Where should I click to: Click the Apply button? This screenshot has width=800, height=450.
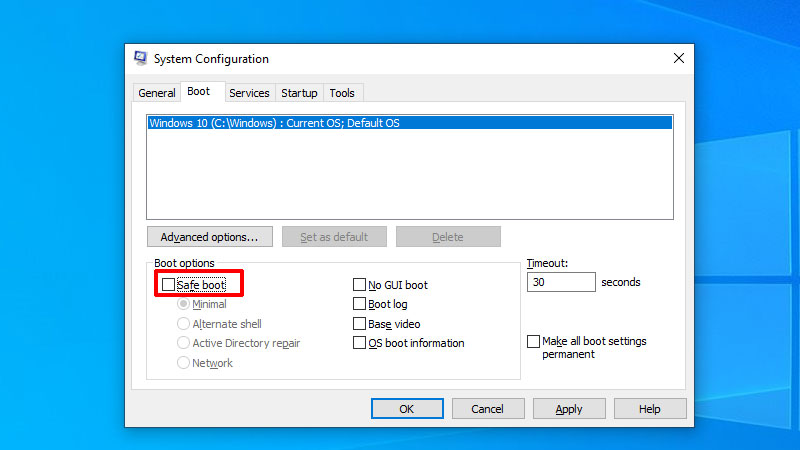click(x=569, y=409)
